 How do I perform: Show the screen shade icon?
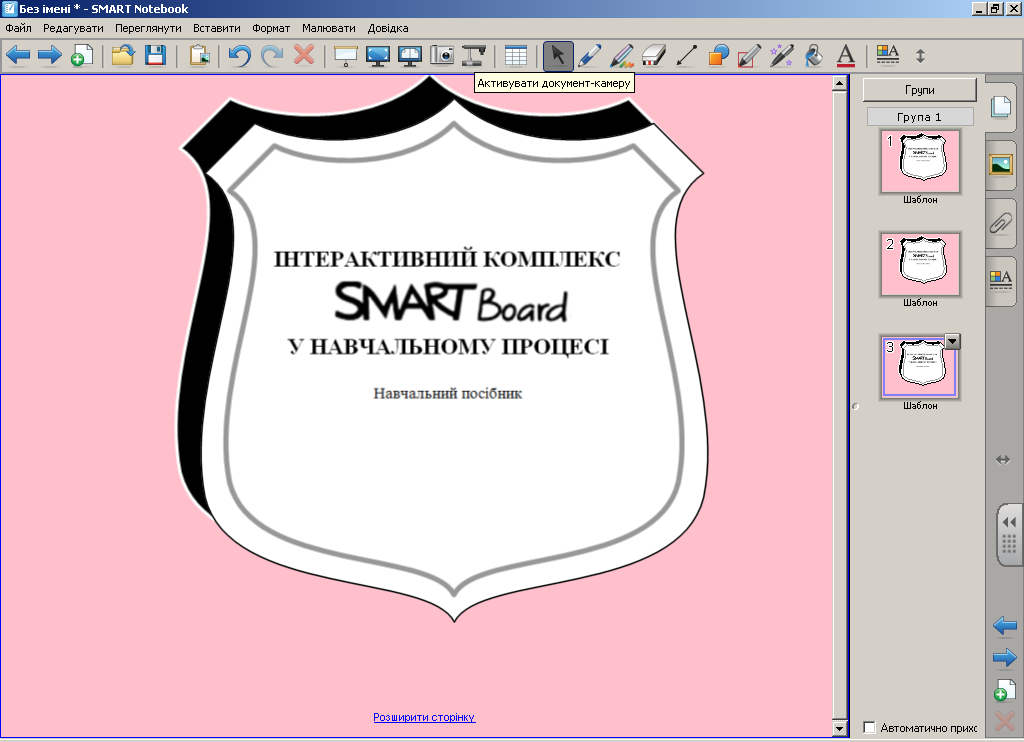[345, 56]
